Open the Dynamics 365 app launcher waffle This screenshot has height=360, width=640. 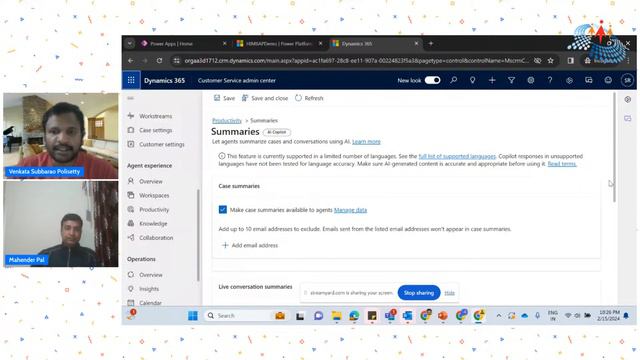(x=131, y=80)
